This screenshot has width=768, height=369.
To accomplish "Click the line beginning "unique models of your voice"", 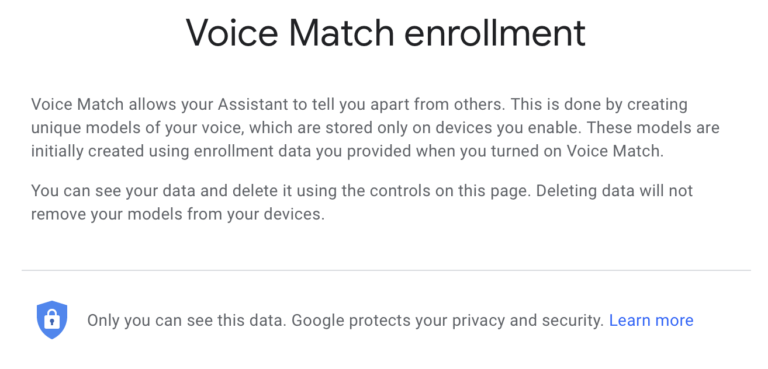I will (375, 128).
